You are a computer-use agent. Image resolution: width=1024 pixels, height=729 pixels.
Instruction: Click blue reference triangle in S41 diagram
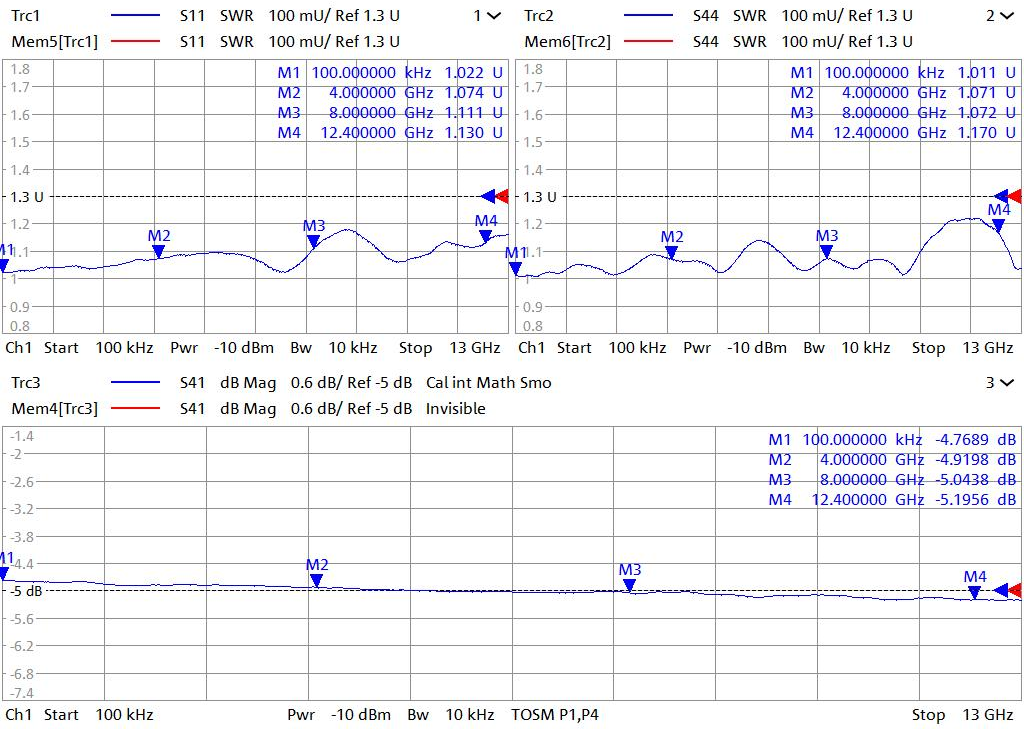tap(1001, 590)
